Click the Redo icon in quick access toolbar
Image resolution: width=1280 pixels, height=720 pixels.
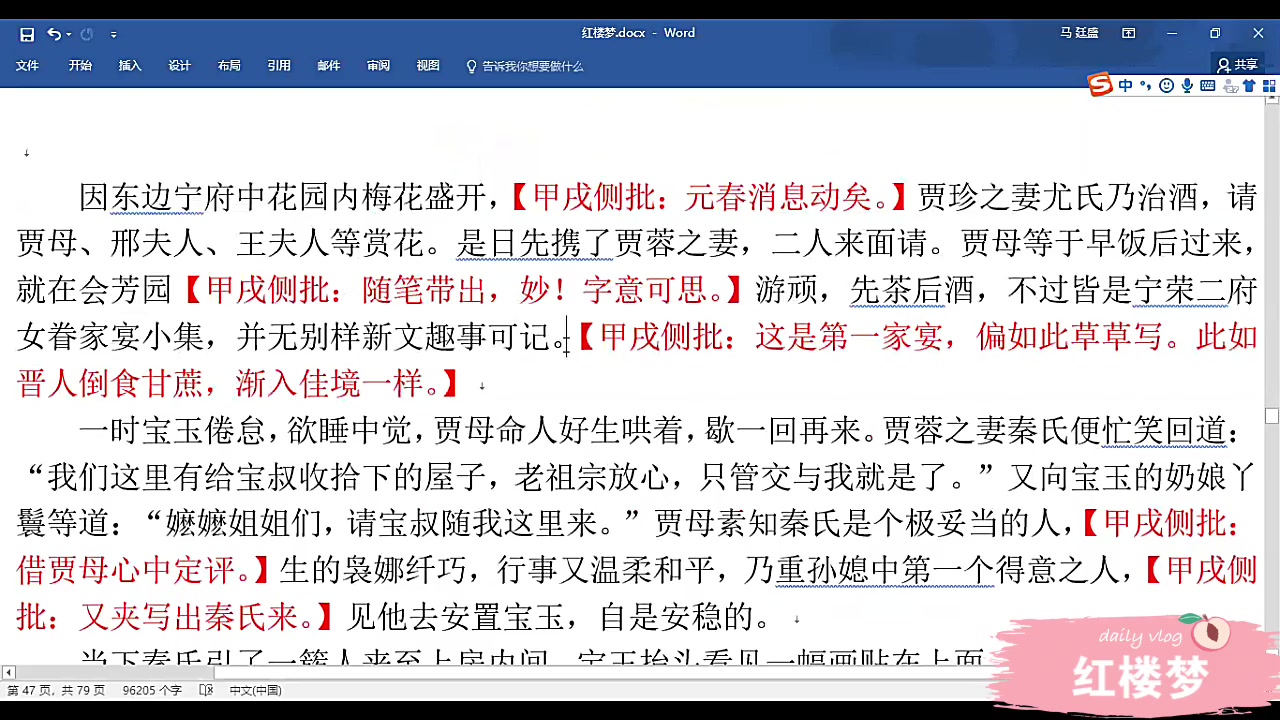click(x=87, y=34)
